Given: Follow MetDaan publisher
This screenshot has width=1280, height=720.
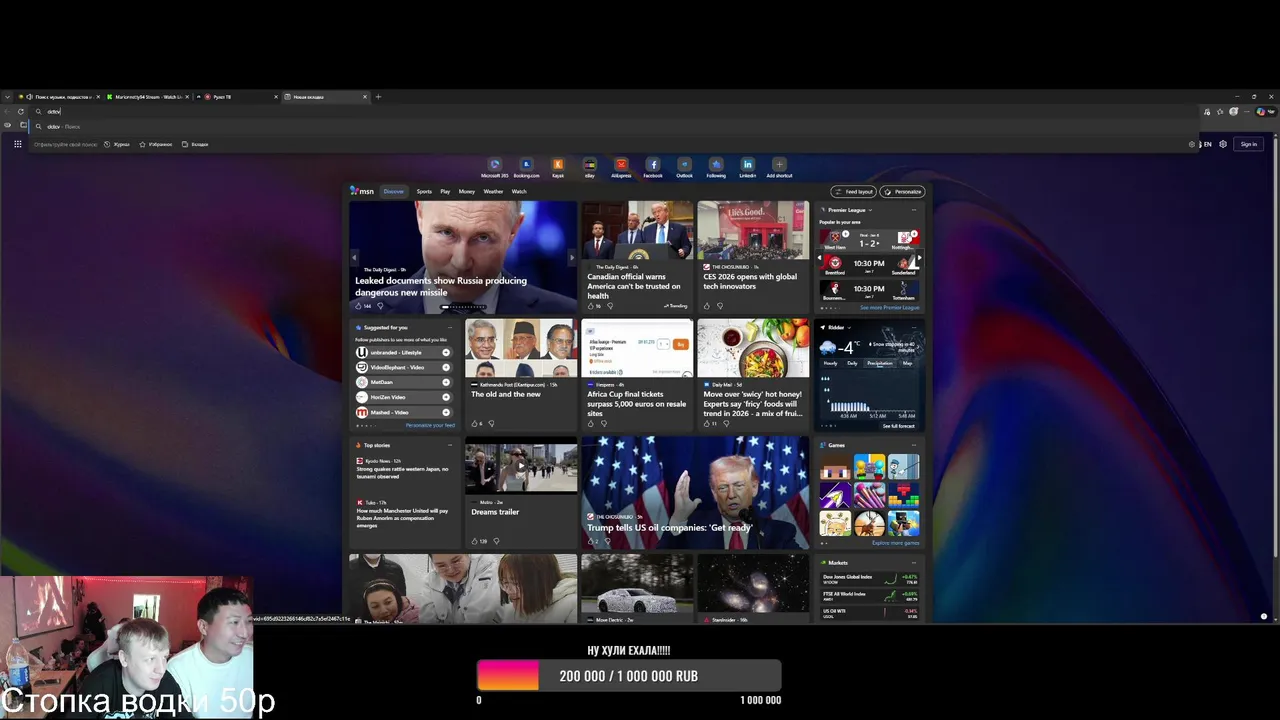Looking at the screenshot, I should tap(446, 382).
